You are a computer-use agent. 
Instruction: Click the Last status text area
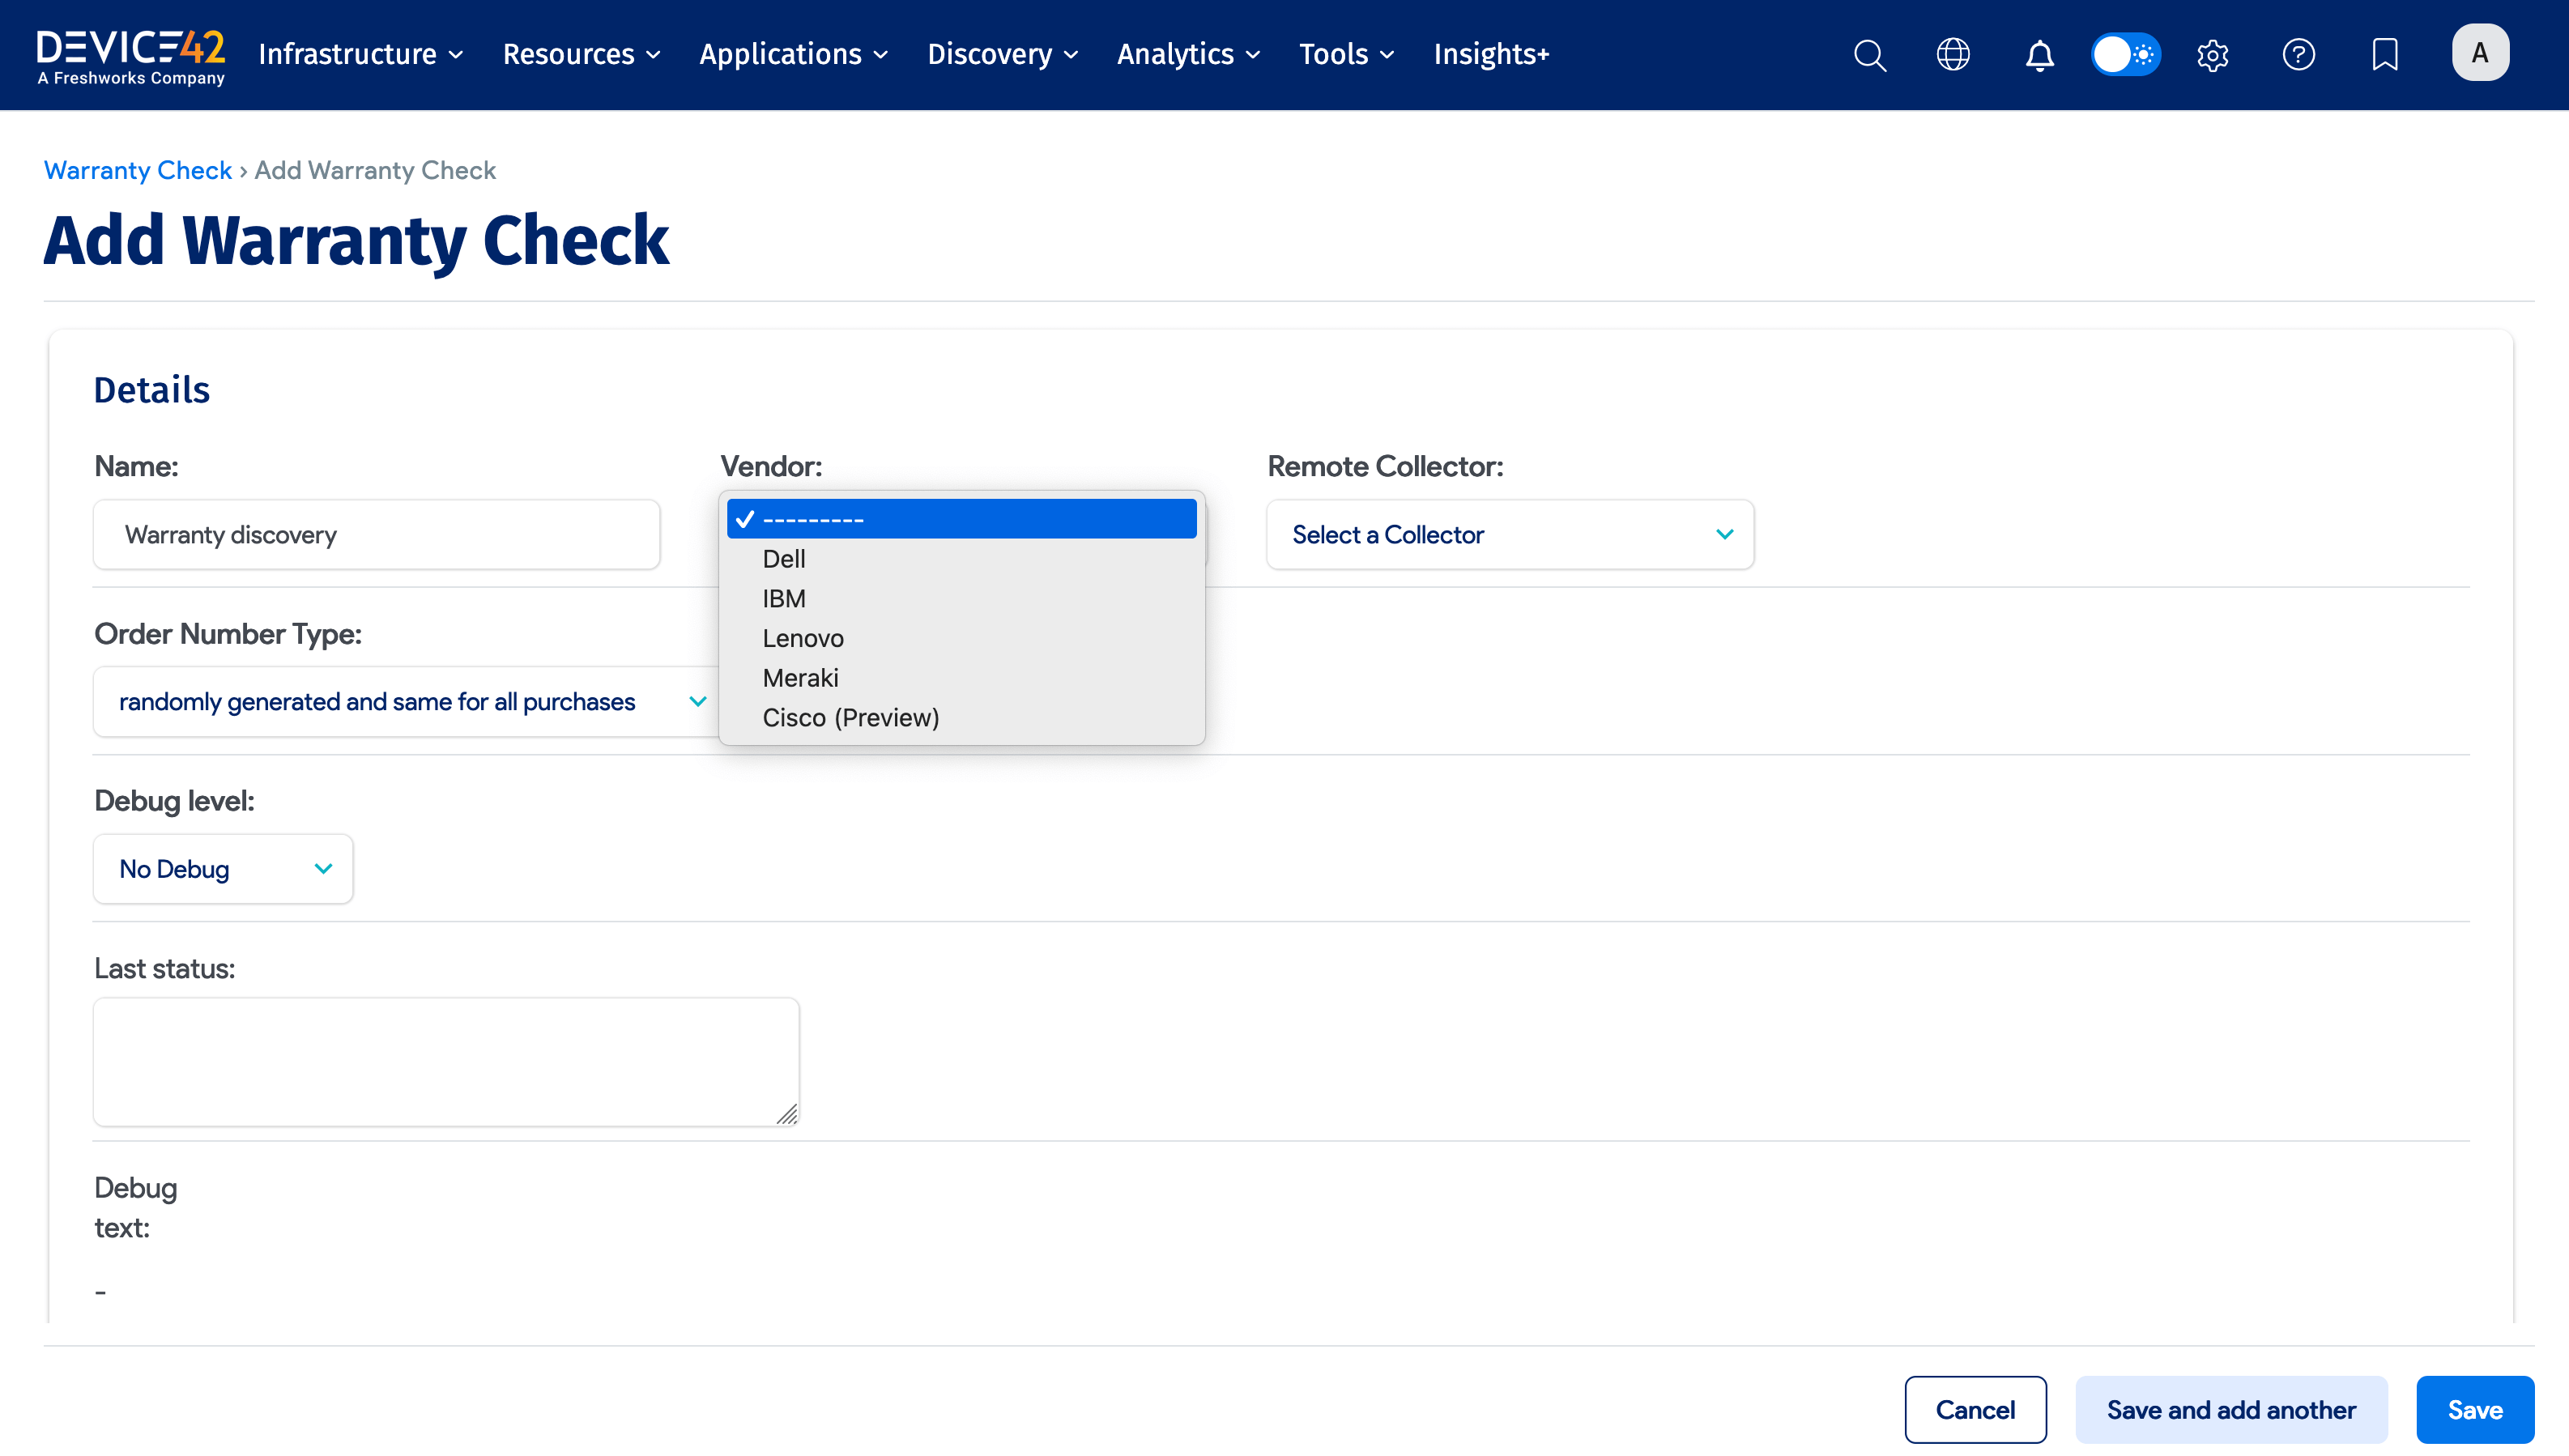[x=446, y=1061]
